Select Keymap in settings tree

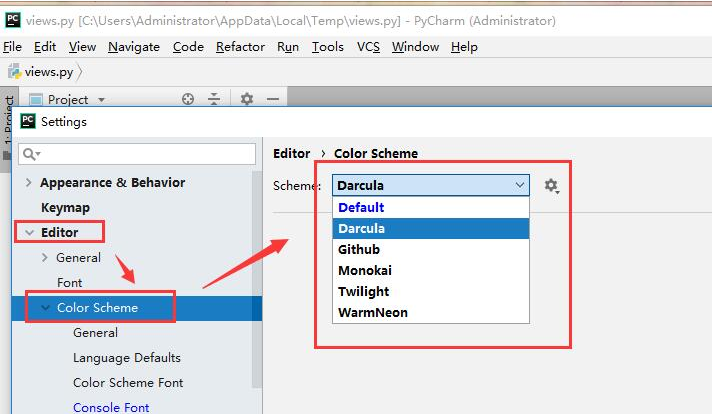(x=65, y=208)
